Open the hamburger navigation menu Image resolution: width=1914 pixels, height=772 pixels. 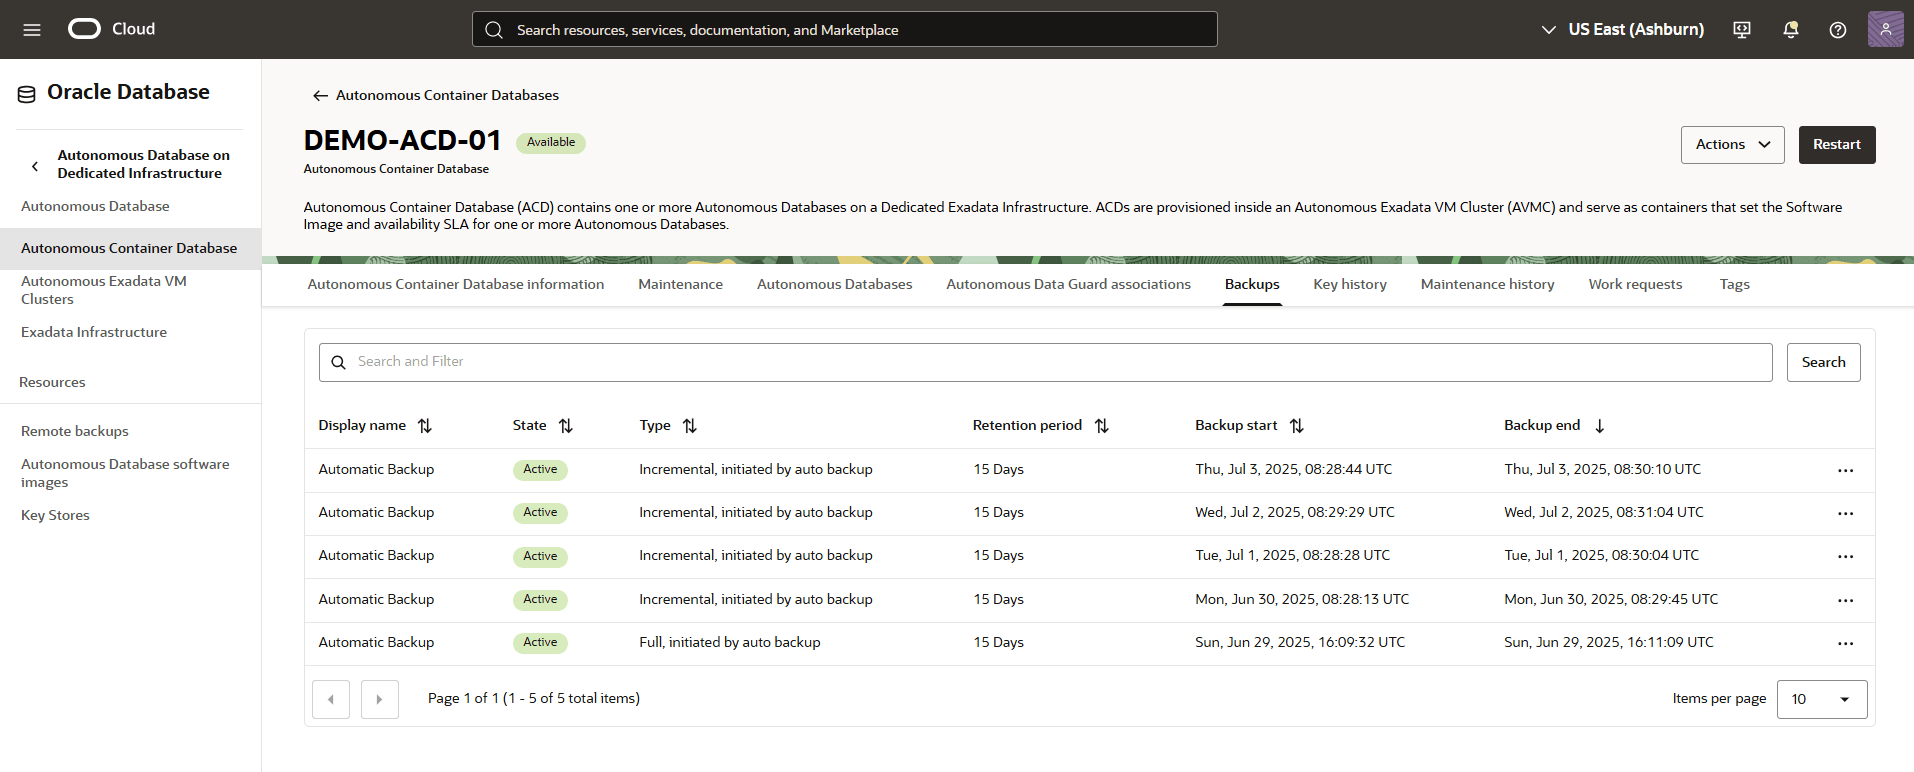coord(32,30)
